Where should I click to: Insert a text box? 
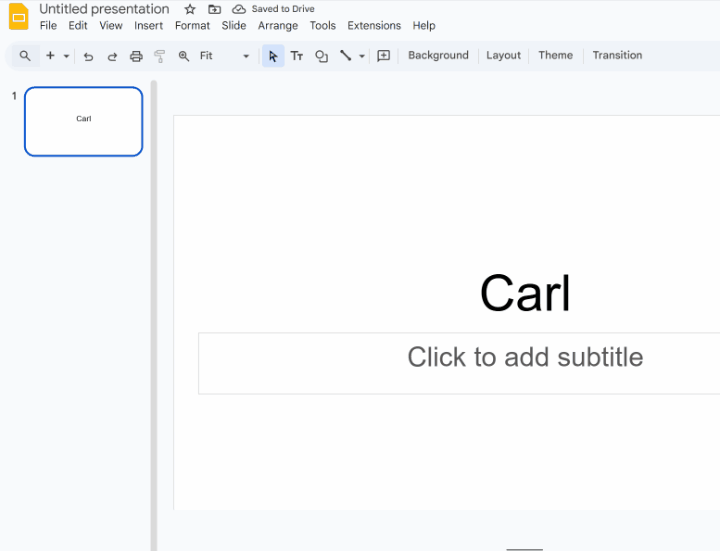297,56
